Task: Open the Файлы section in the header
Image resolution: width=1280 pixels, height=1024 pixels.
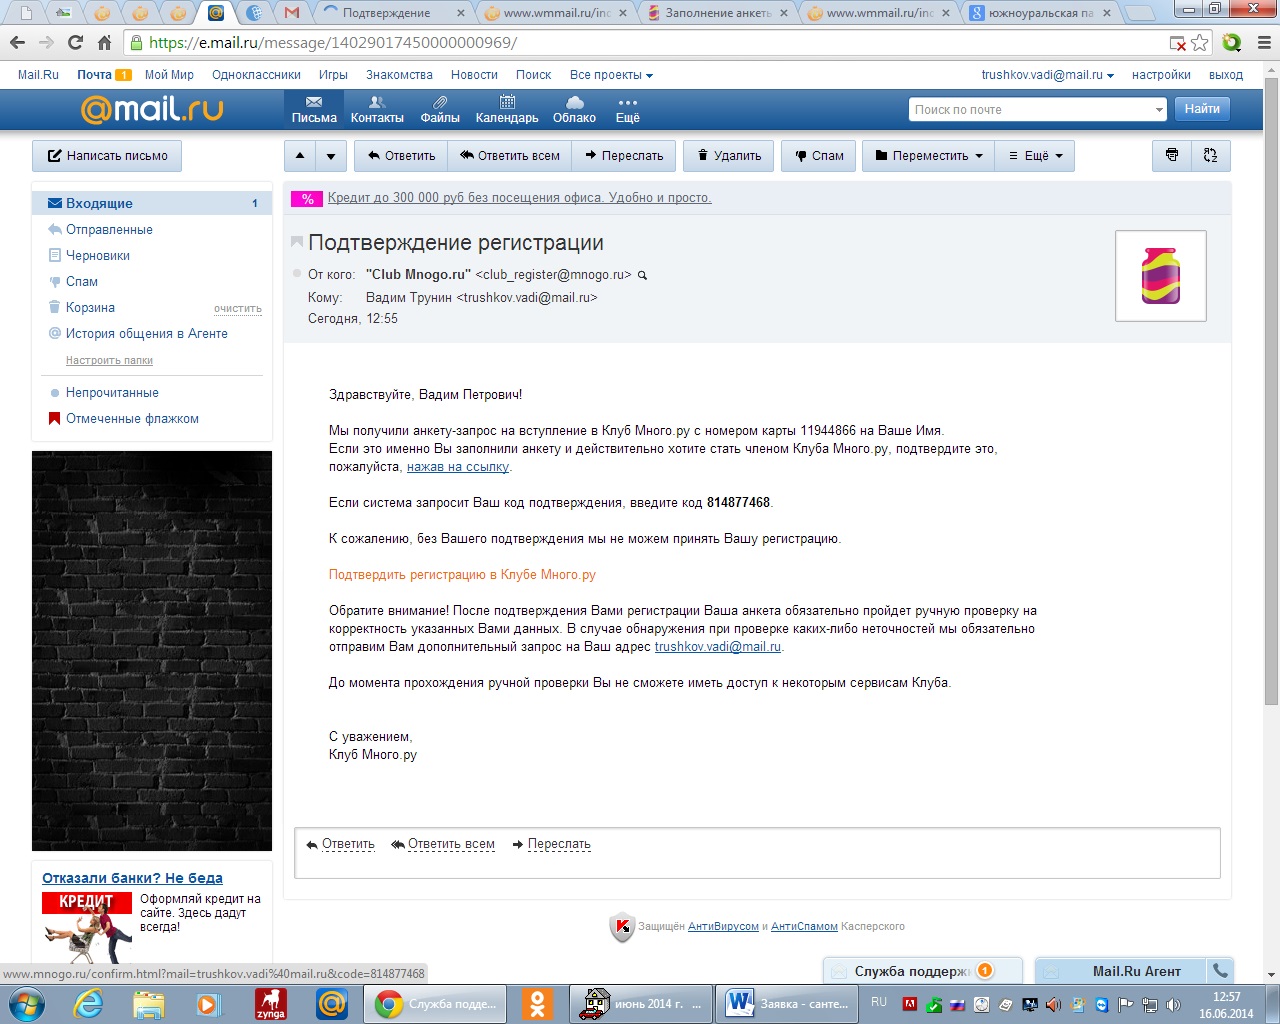Action: [440, 110]
